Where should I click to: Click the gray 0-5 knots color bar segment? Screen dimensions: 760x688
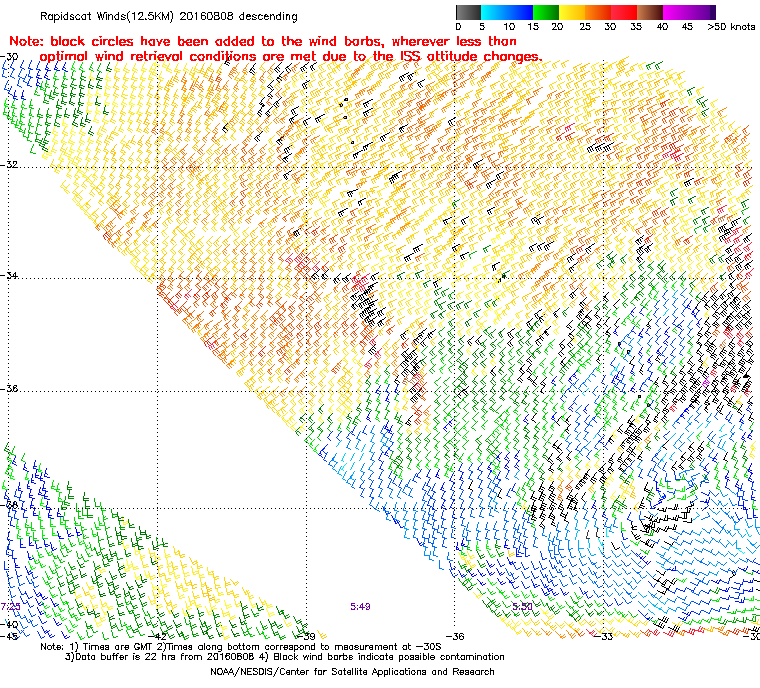click(x=468, y=12)
